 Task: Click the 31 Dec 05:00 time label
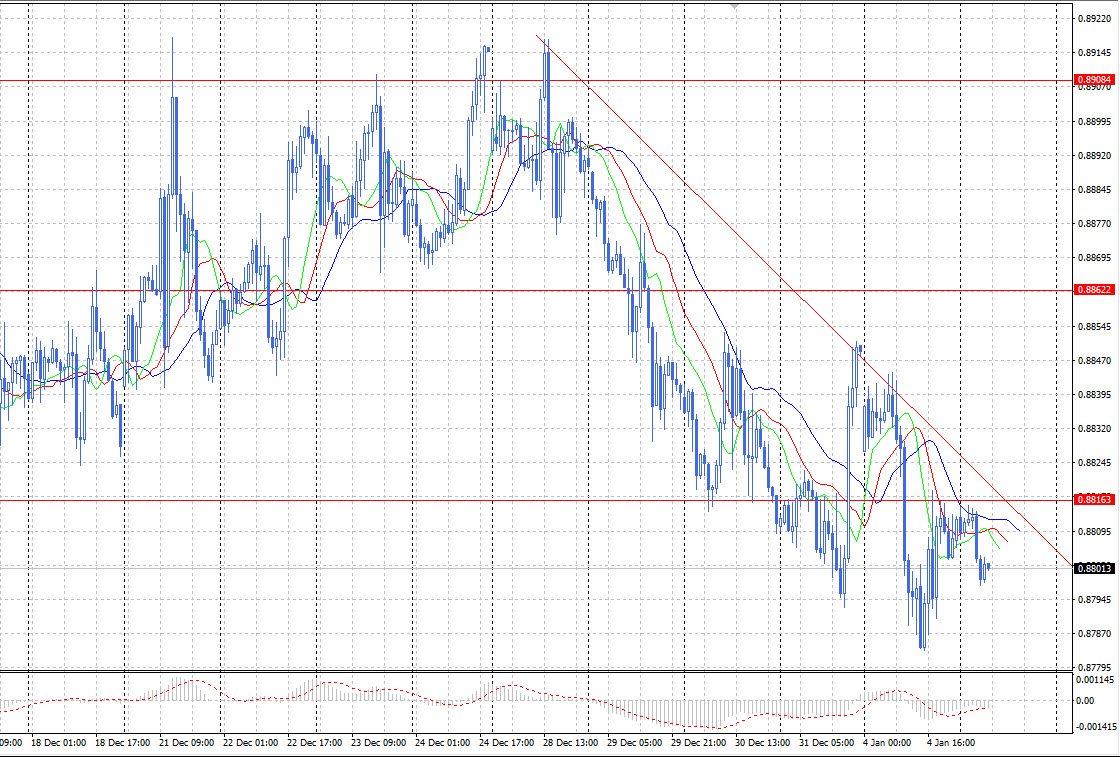pos(826,743)
